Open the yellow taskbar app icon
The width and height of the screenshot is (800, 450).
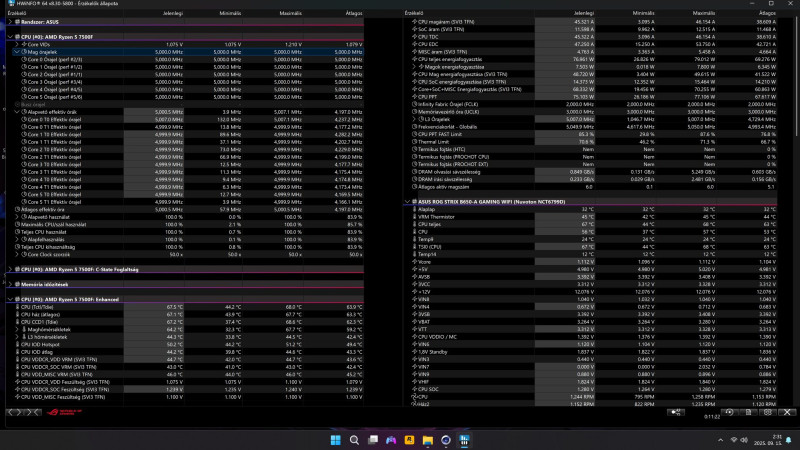409,440
